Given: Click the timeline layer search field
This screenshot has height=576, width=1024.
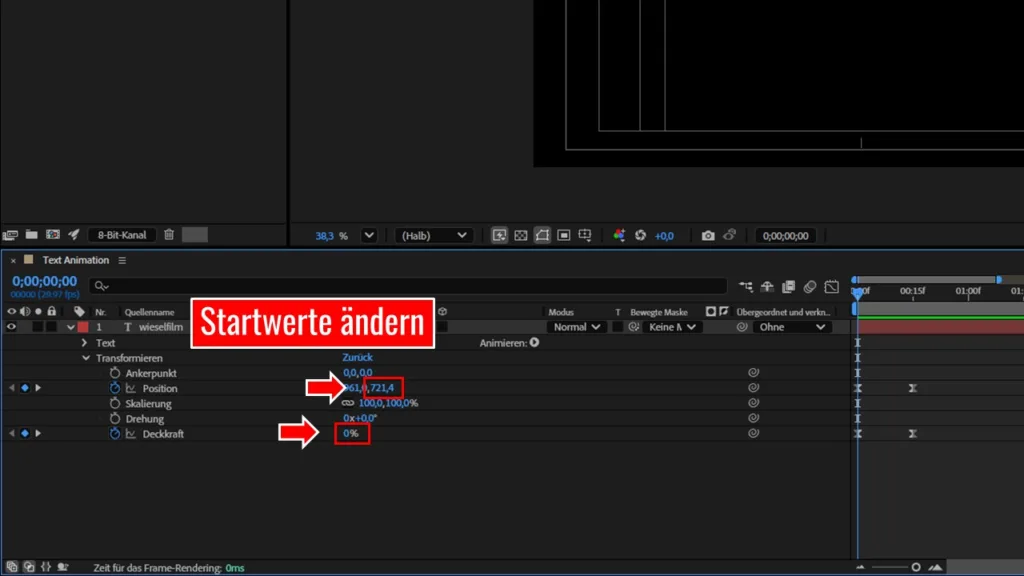Looking at the screenshot, I should click(409, 286).
